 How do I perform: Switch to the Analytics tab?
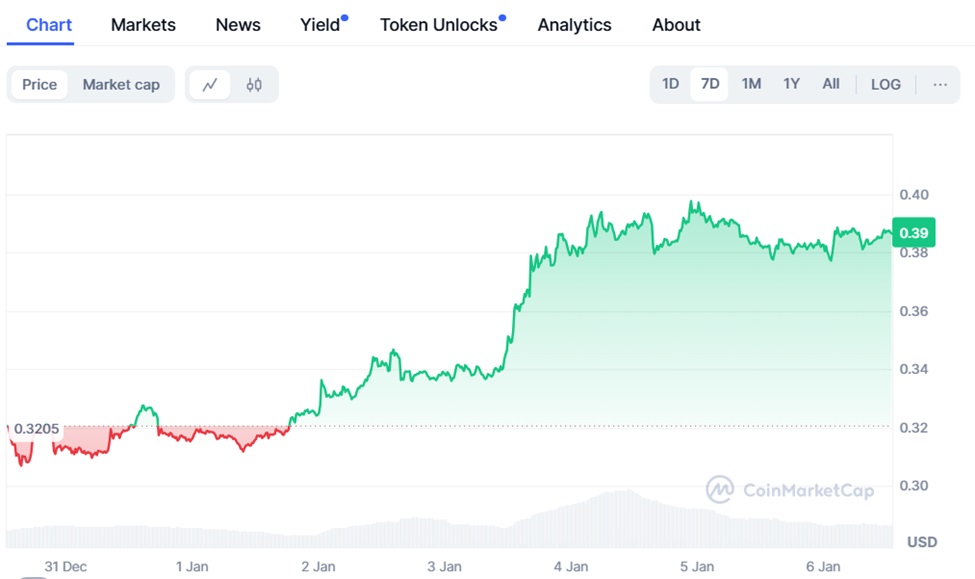(x=575, y=25)
